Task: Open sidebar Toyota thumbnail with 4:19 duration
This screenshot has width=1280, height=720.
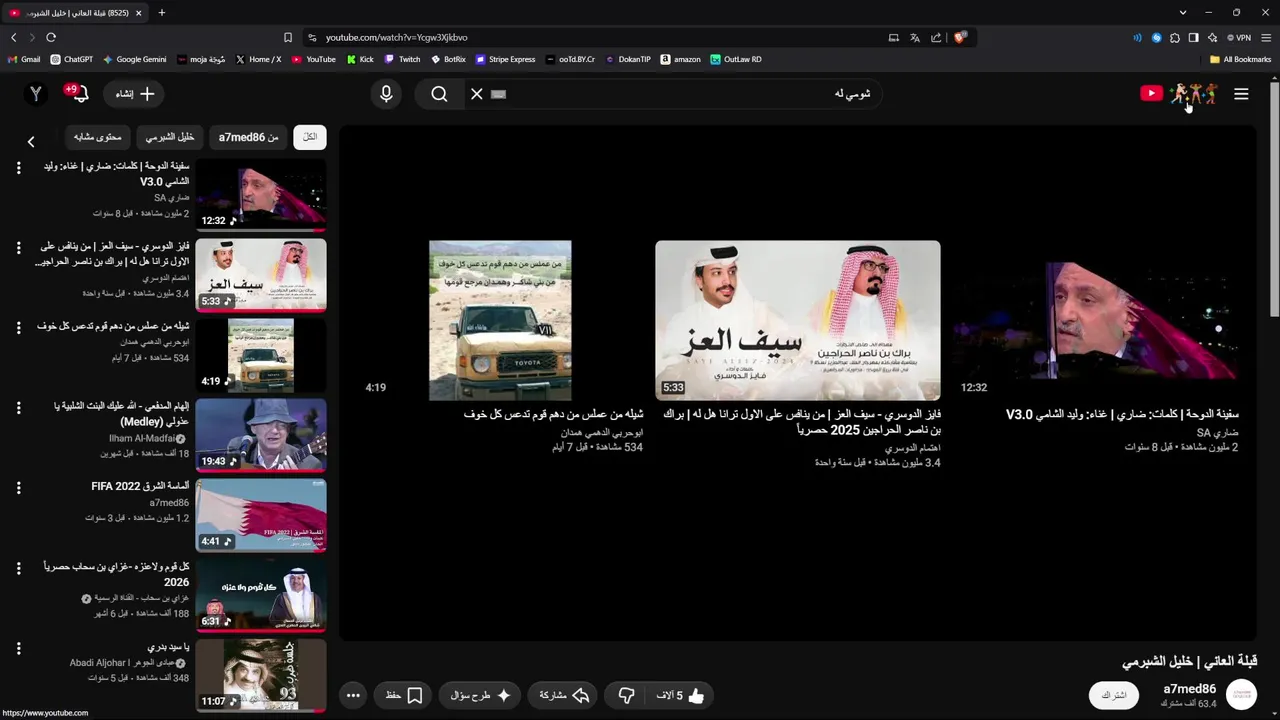Action: pos(261,355)
